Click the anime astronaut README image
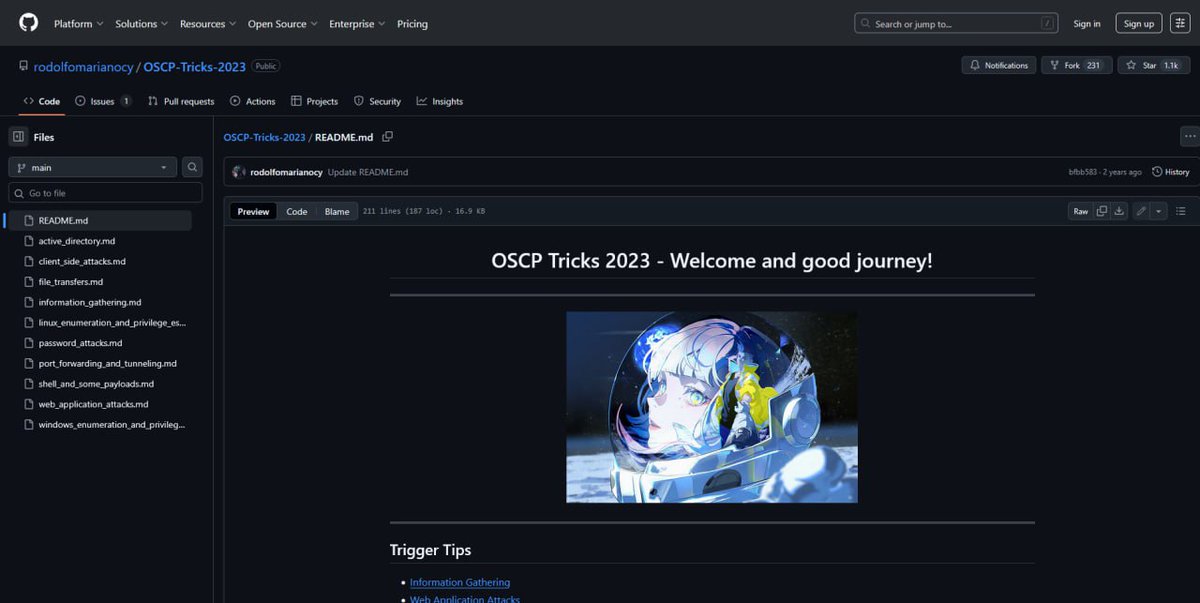Screen dimensions: 1200x603 (712, 407)
